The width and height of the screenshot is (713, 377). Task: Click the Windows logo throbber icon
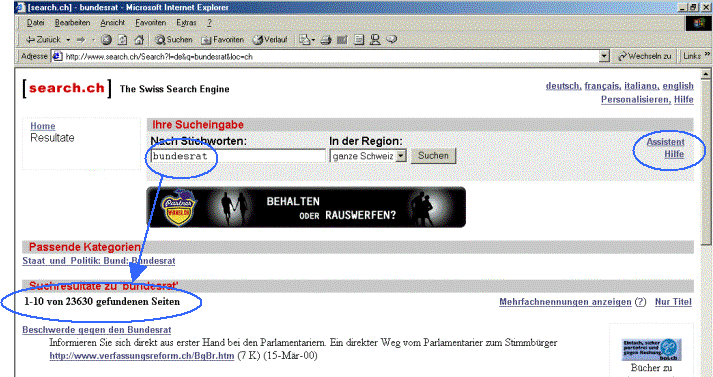click(698, 23)
